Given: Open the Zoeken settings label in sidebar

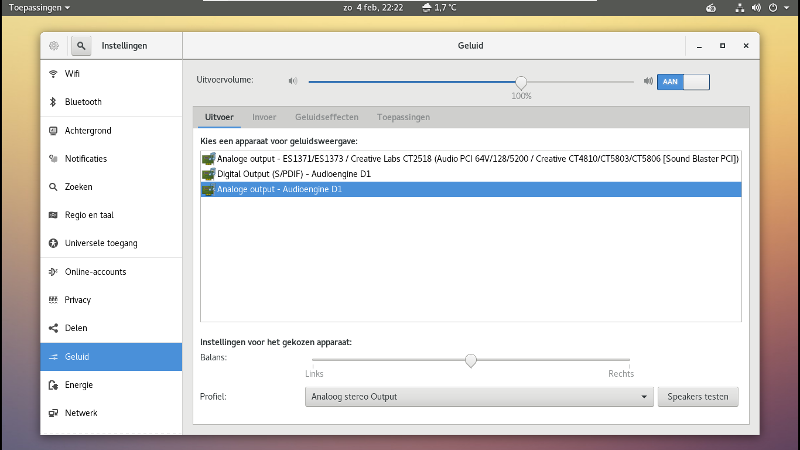Looking at the screenshot, I should (x=79, y=187).
